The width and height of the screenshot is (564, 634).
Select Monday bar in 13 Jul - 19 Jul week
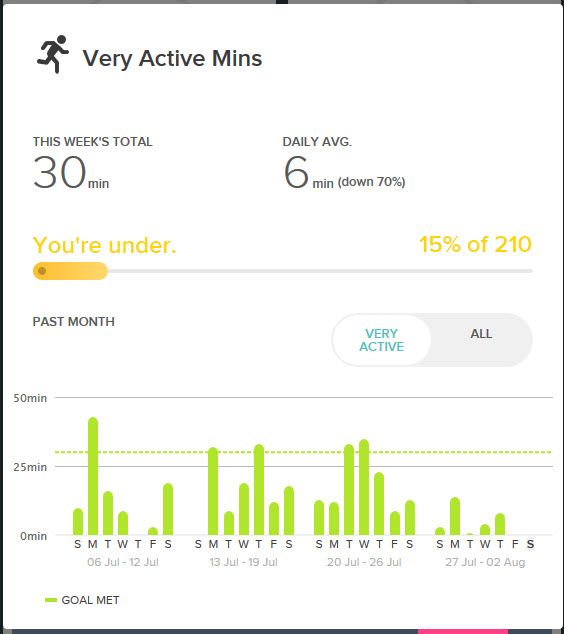click(213, 491)
